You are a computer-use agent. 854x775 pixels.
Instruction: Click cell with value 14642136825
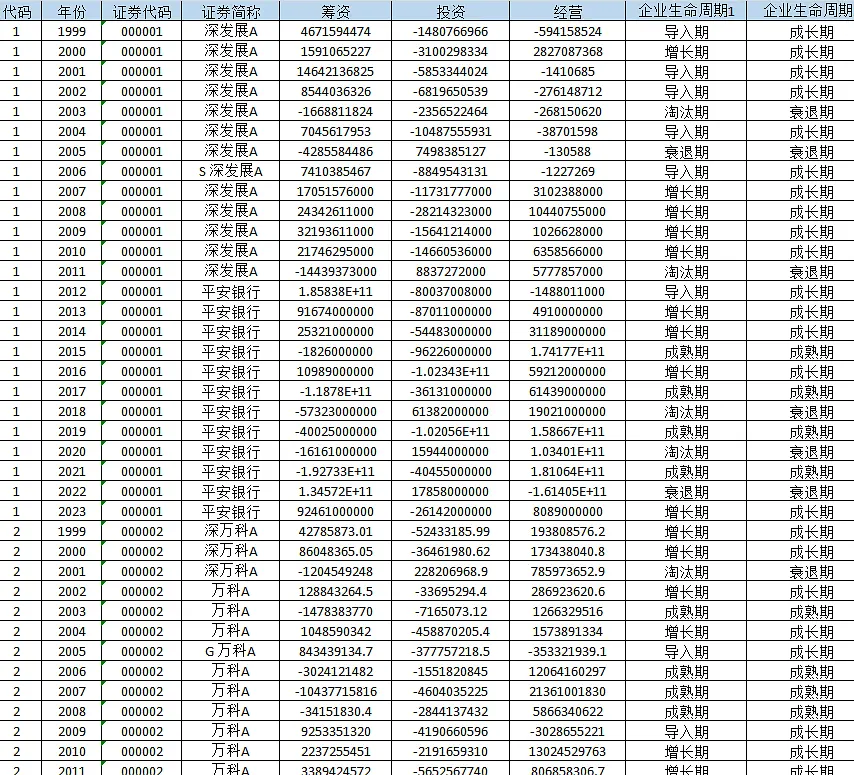point(336,71)
